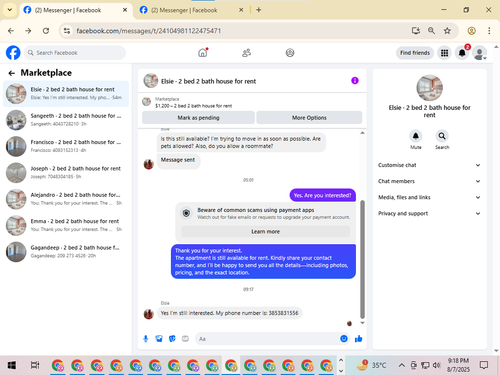Open emoji picker in message box
Screen dimensions: 500x375
(344, 339)
